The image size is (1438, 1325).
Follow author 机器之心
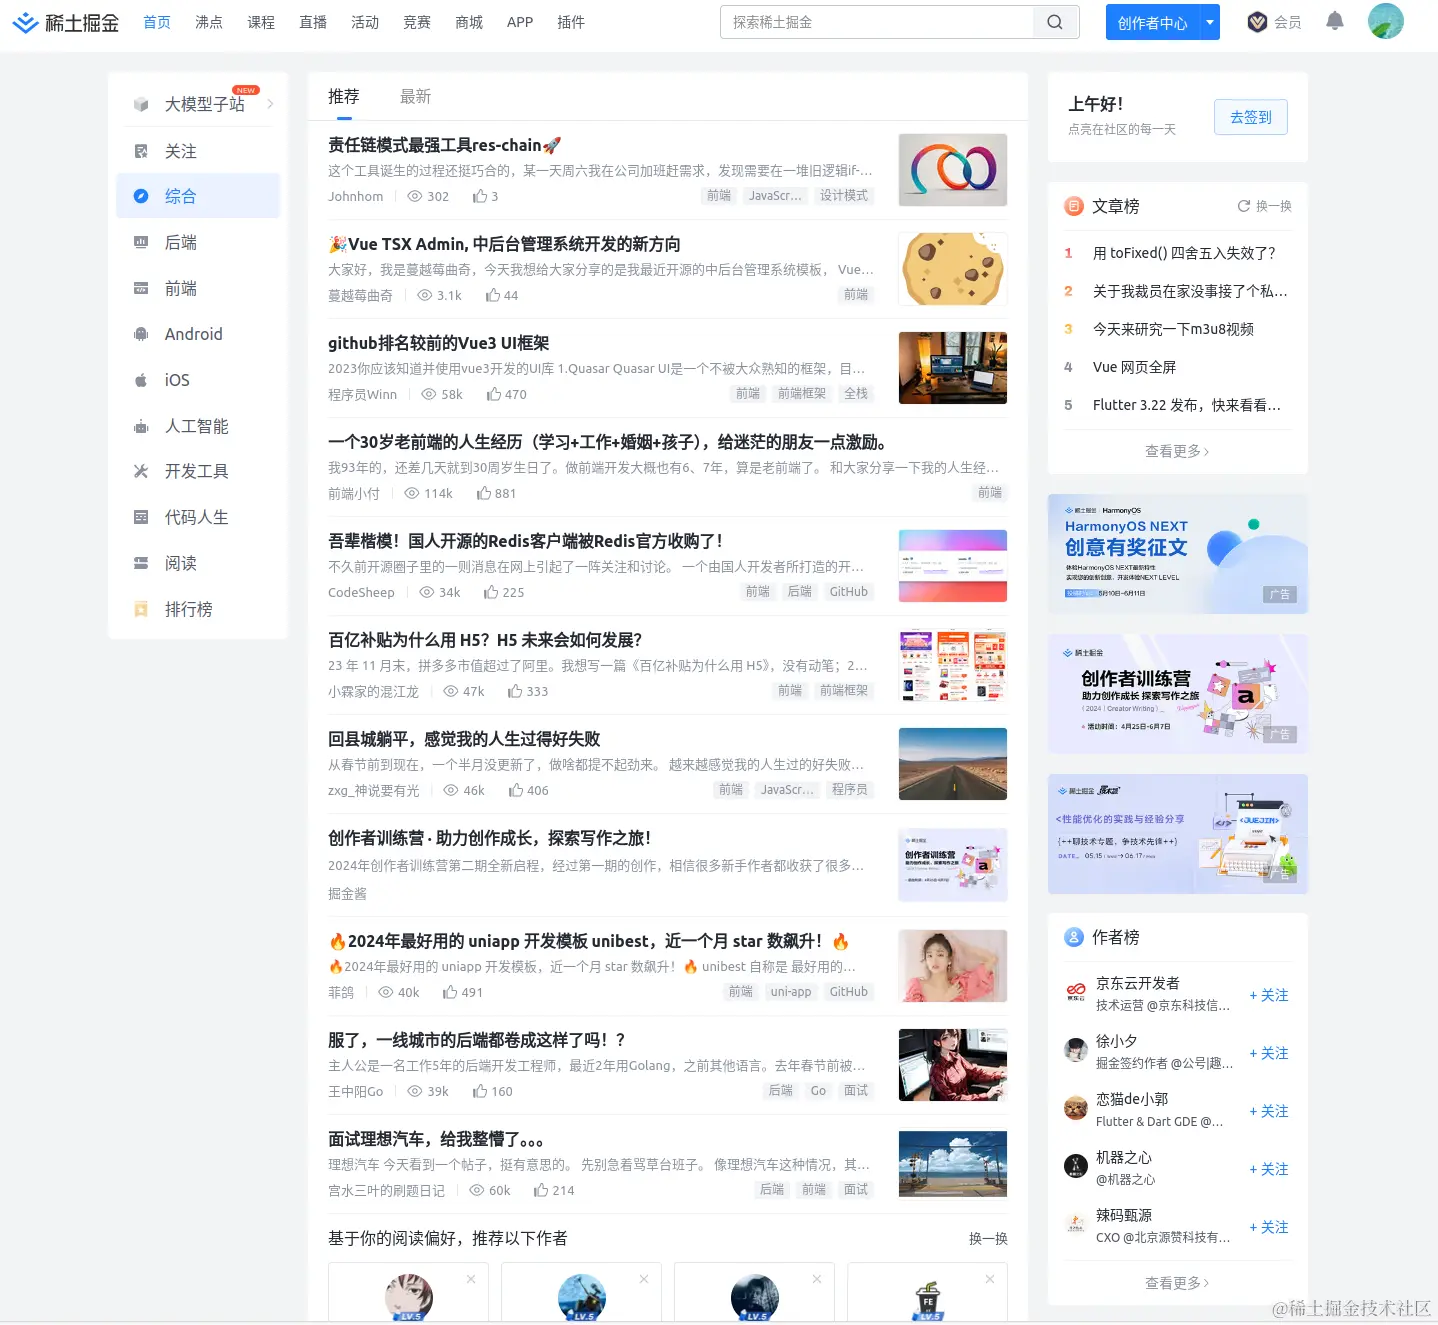pos(1269,1169)
